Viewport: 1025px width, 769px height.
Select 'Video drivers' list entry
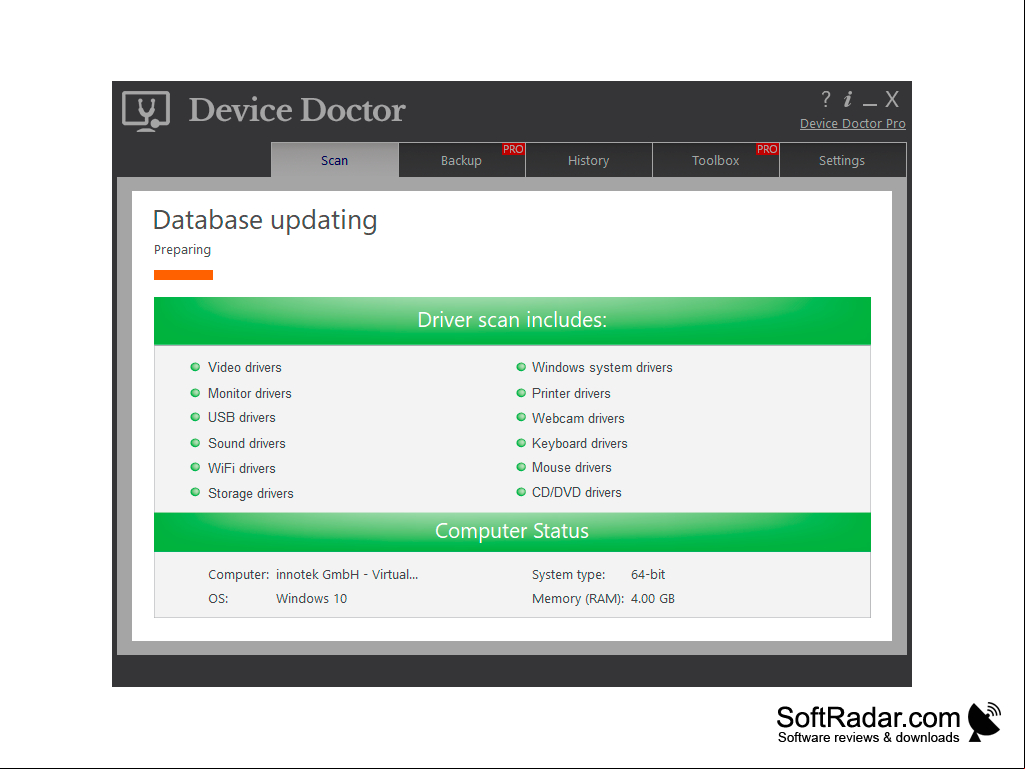coord(244,367)
